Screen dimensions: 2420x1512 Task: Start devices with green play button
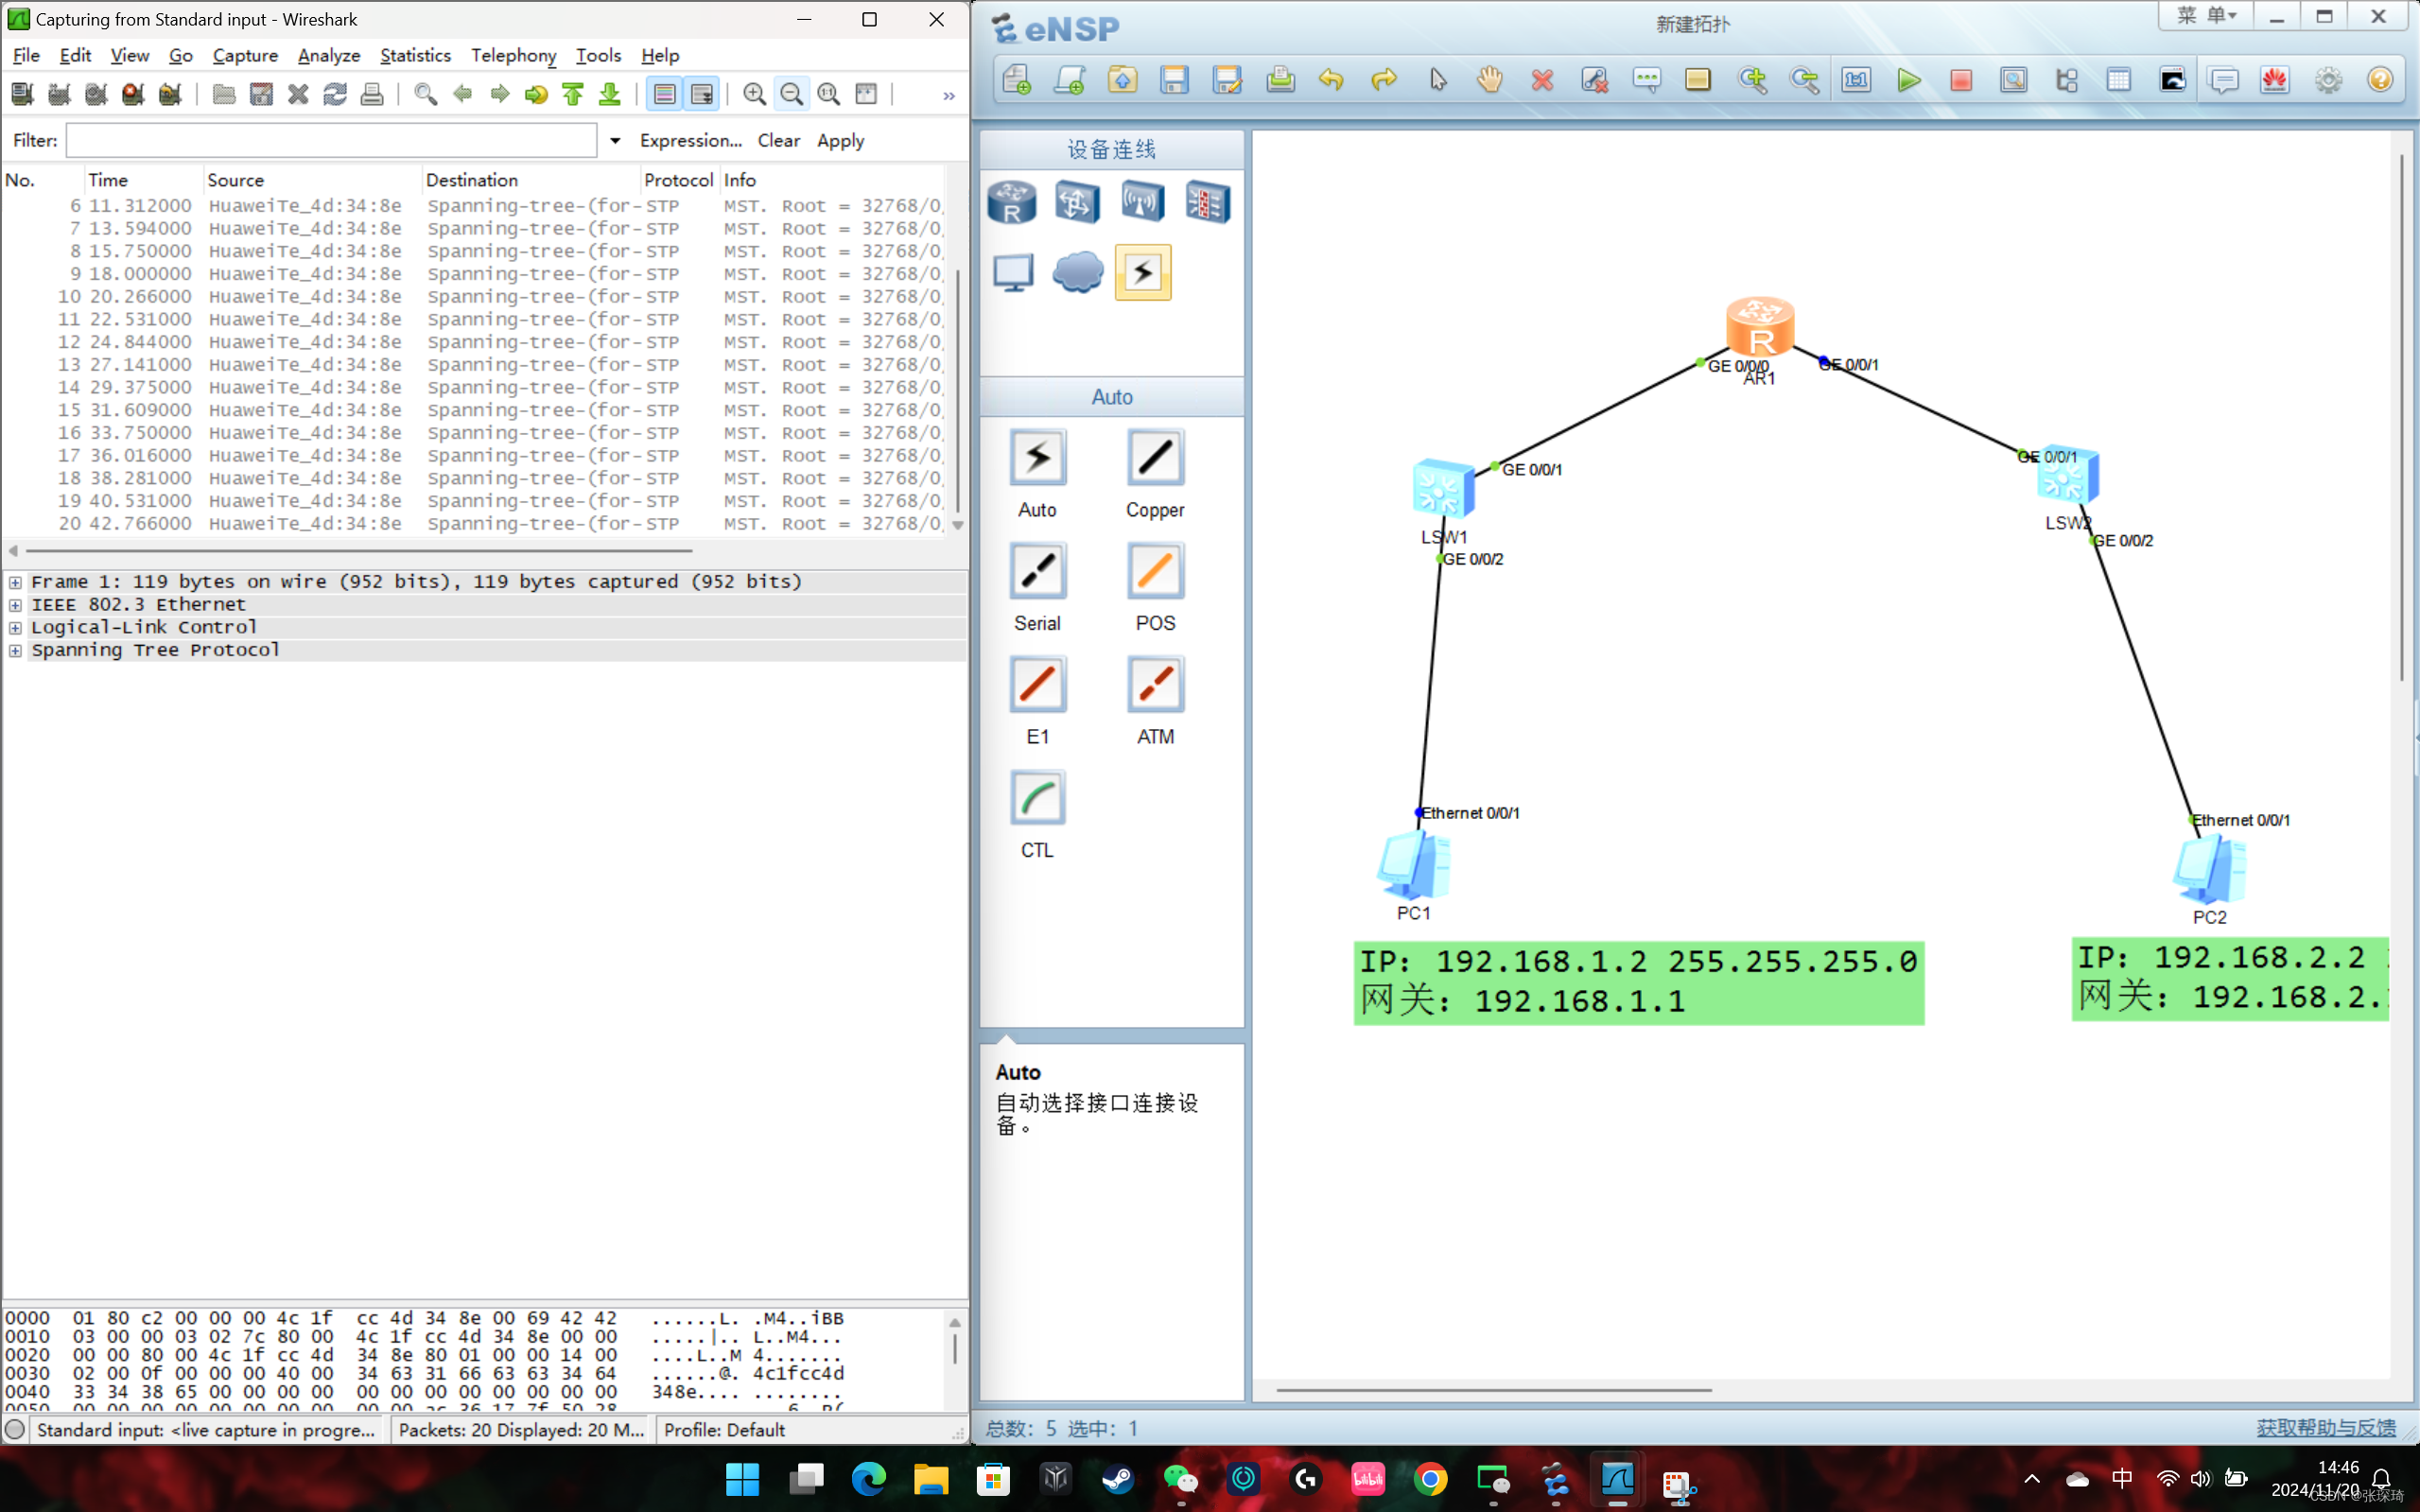[x=1908, y=80]
